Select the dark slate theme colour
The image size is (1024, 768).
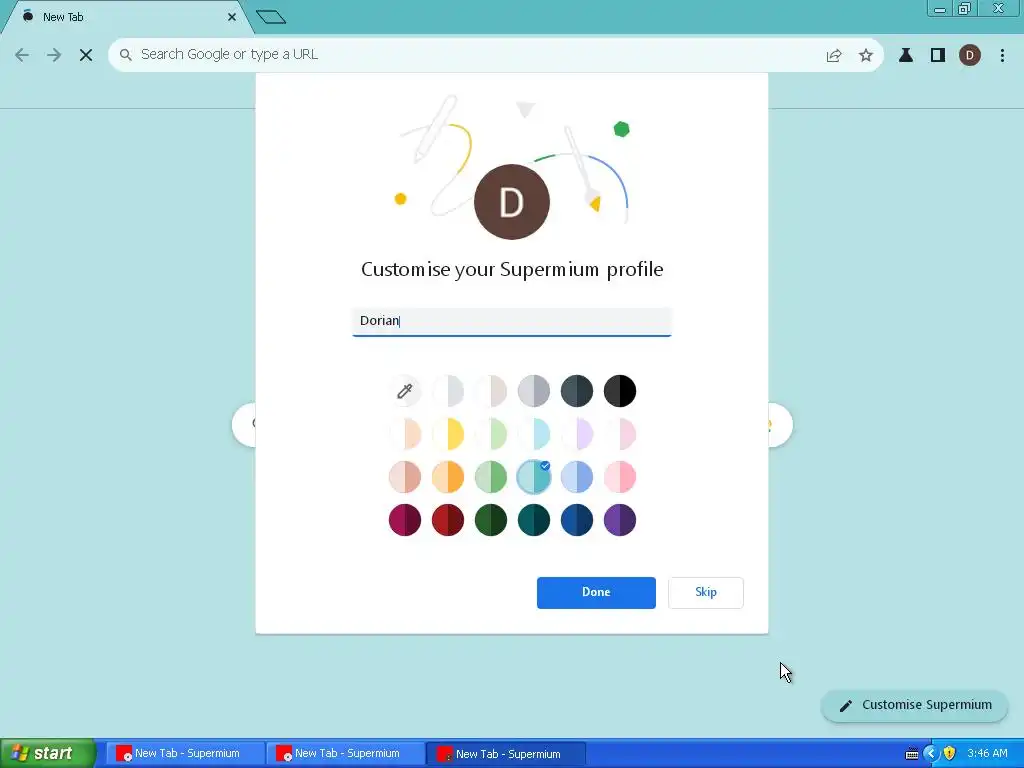point(577,391)
